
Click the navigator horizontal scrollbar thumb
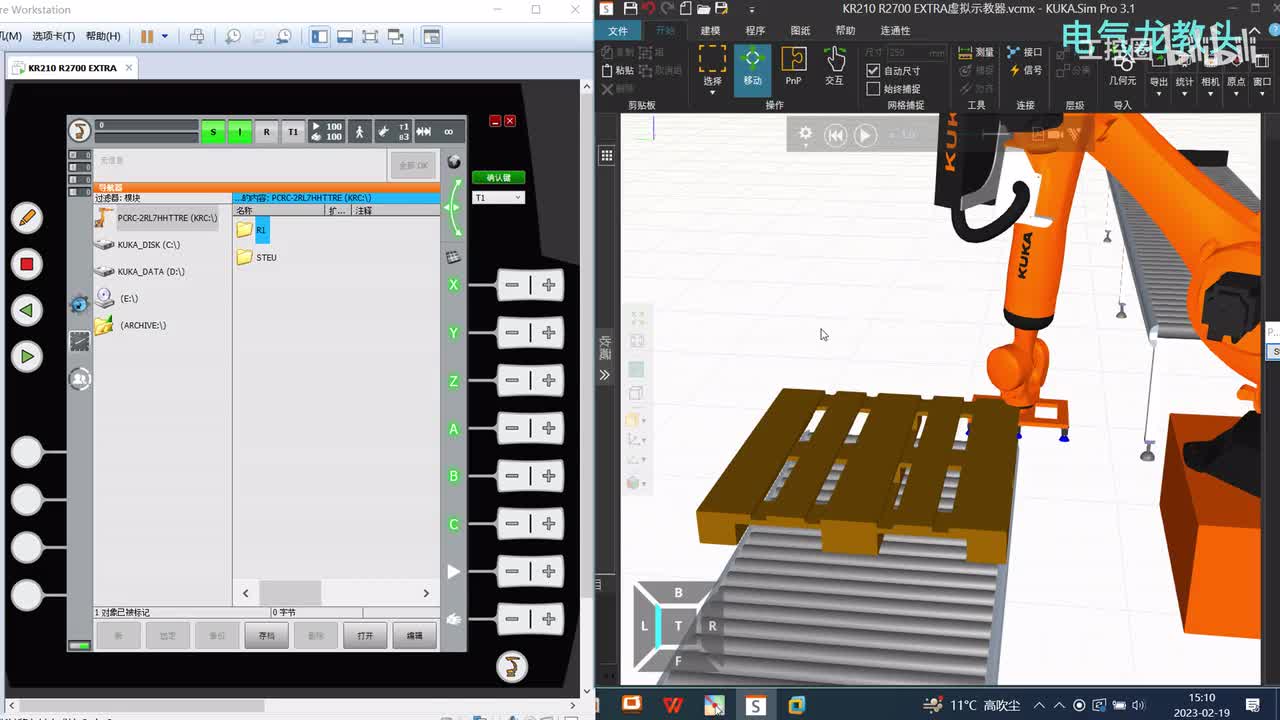coord(290,593)
